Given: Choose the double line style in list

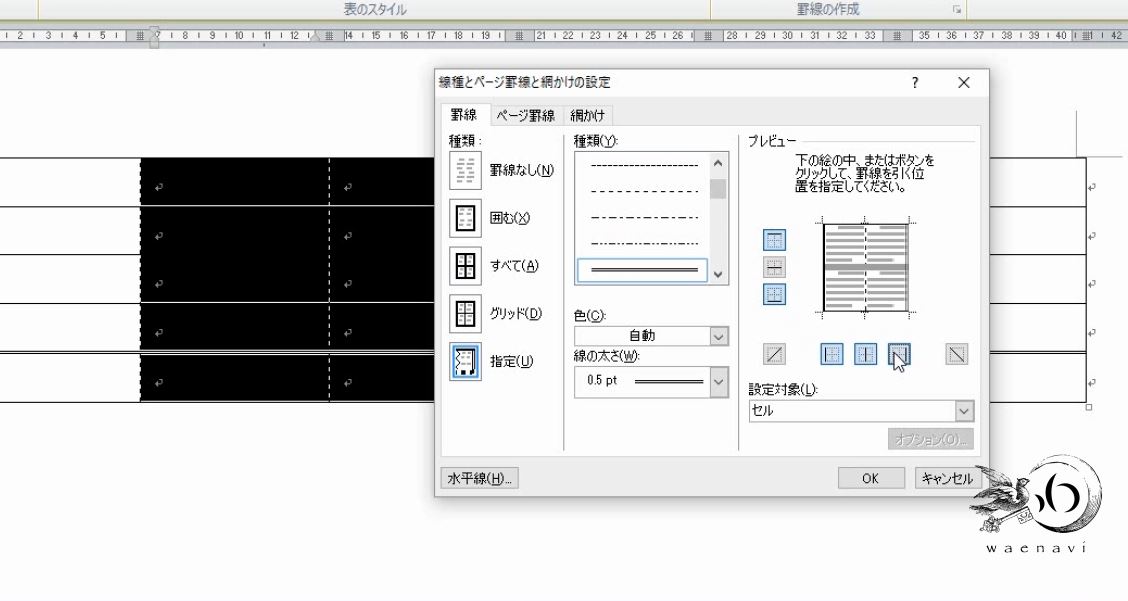Looking at the screenshot, I should point(642,271).
